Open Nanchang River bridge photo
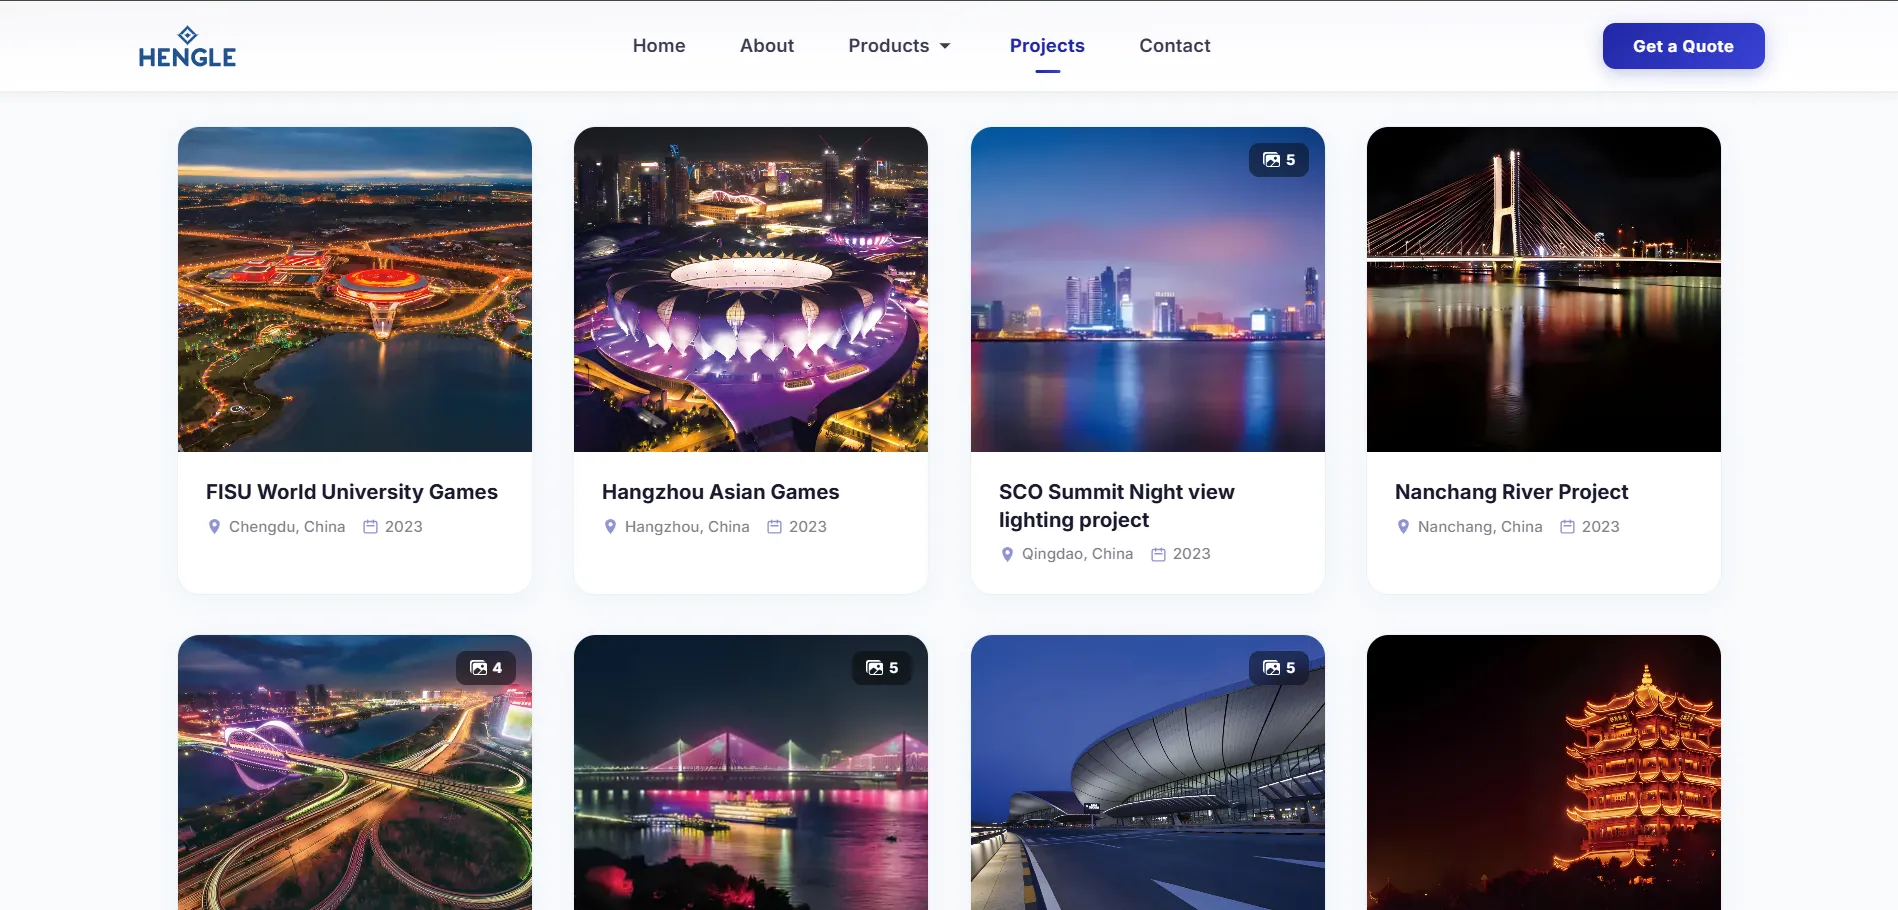Viewport: 1898px width, 910px height. click(x=1544, y=289)
